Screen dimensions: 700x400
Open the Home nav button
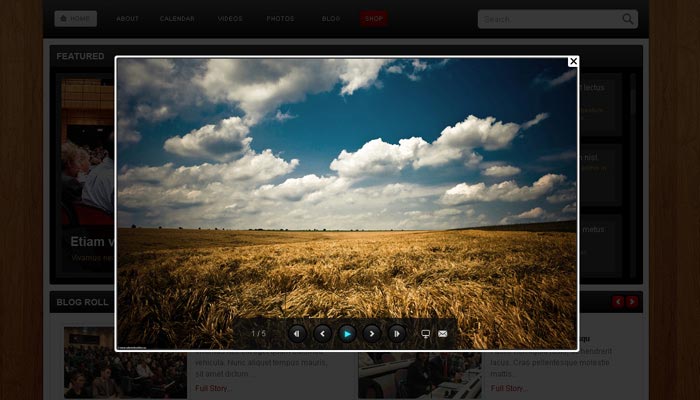coord(75,19)
